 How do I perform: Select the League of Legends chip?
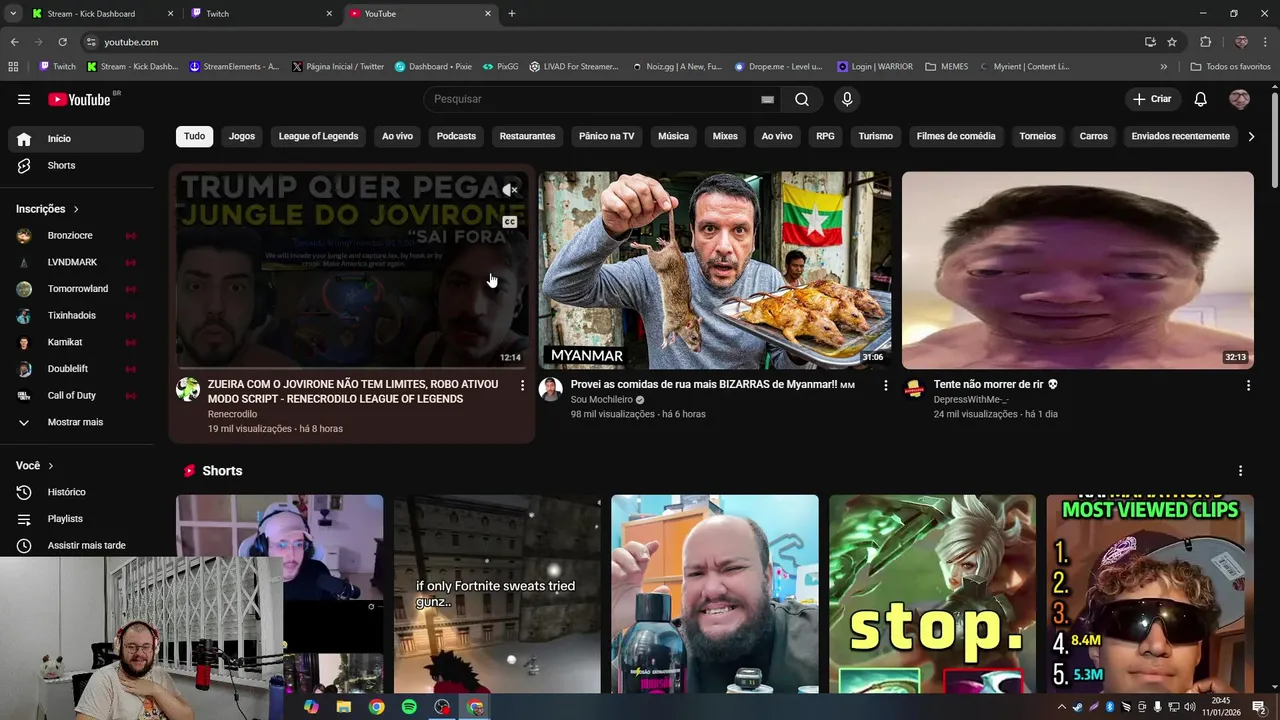318,136
